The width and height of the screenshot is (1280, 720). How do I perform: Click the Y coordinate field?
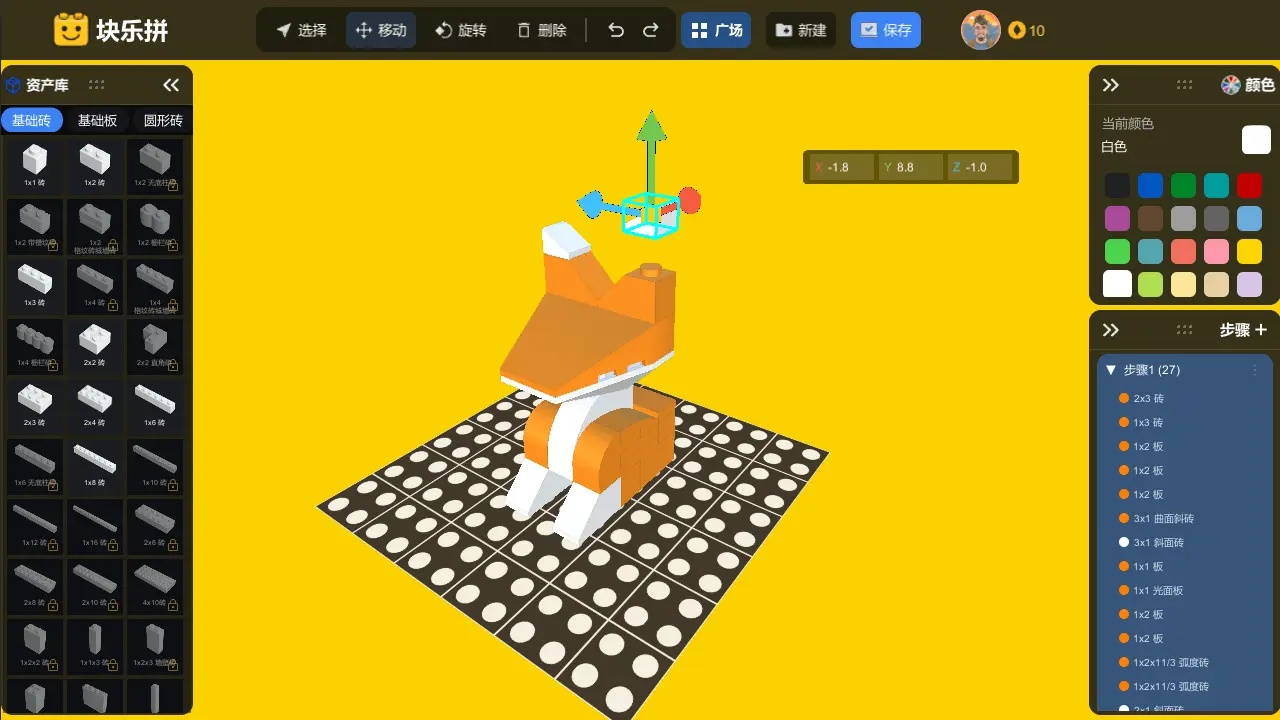click(911, 167)
